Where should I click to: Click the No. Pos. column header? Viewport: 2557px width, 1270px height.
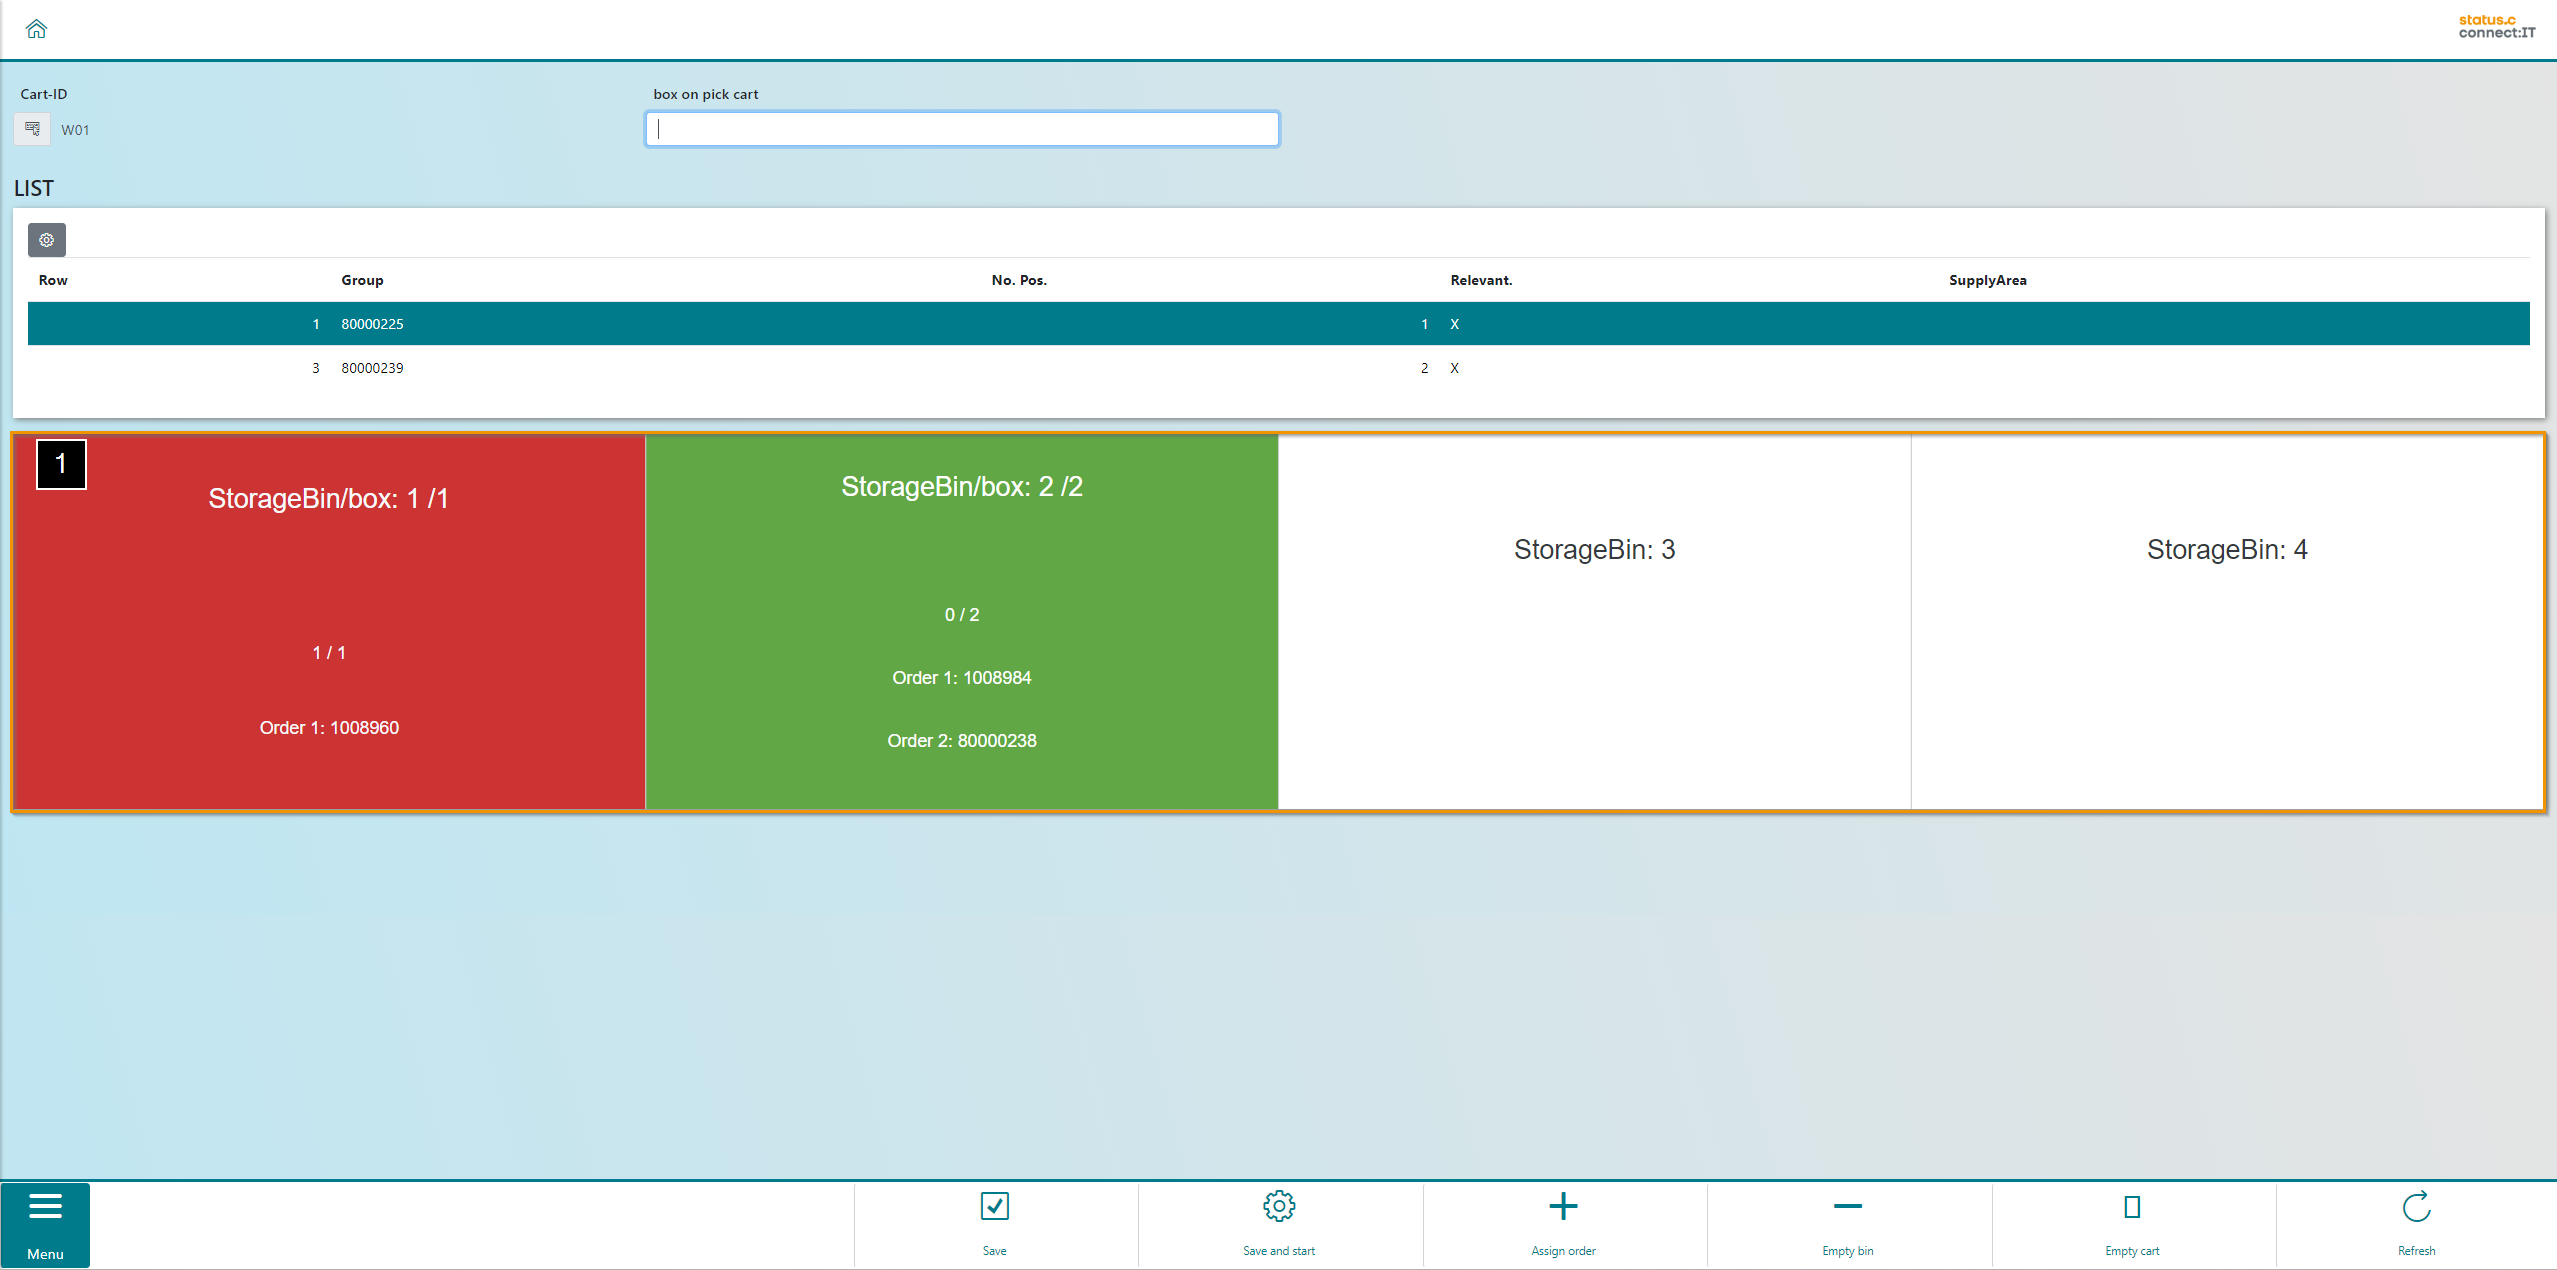click(x=1018, y=280)
